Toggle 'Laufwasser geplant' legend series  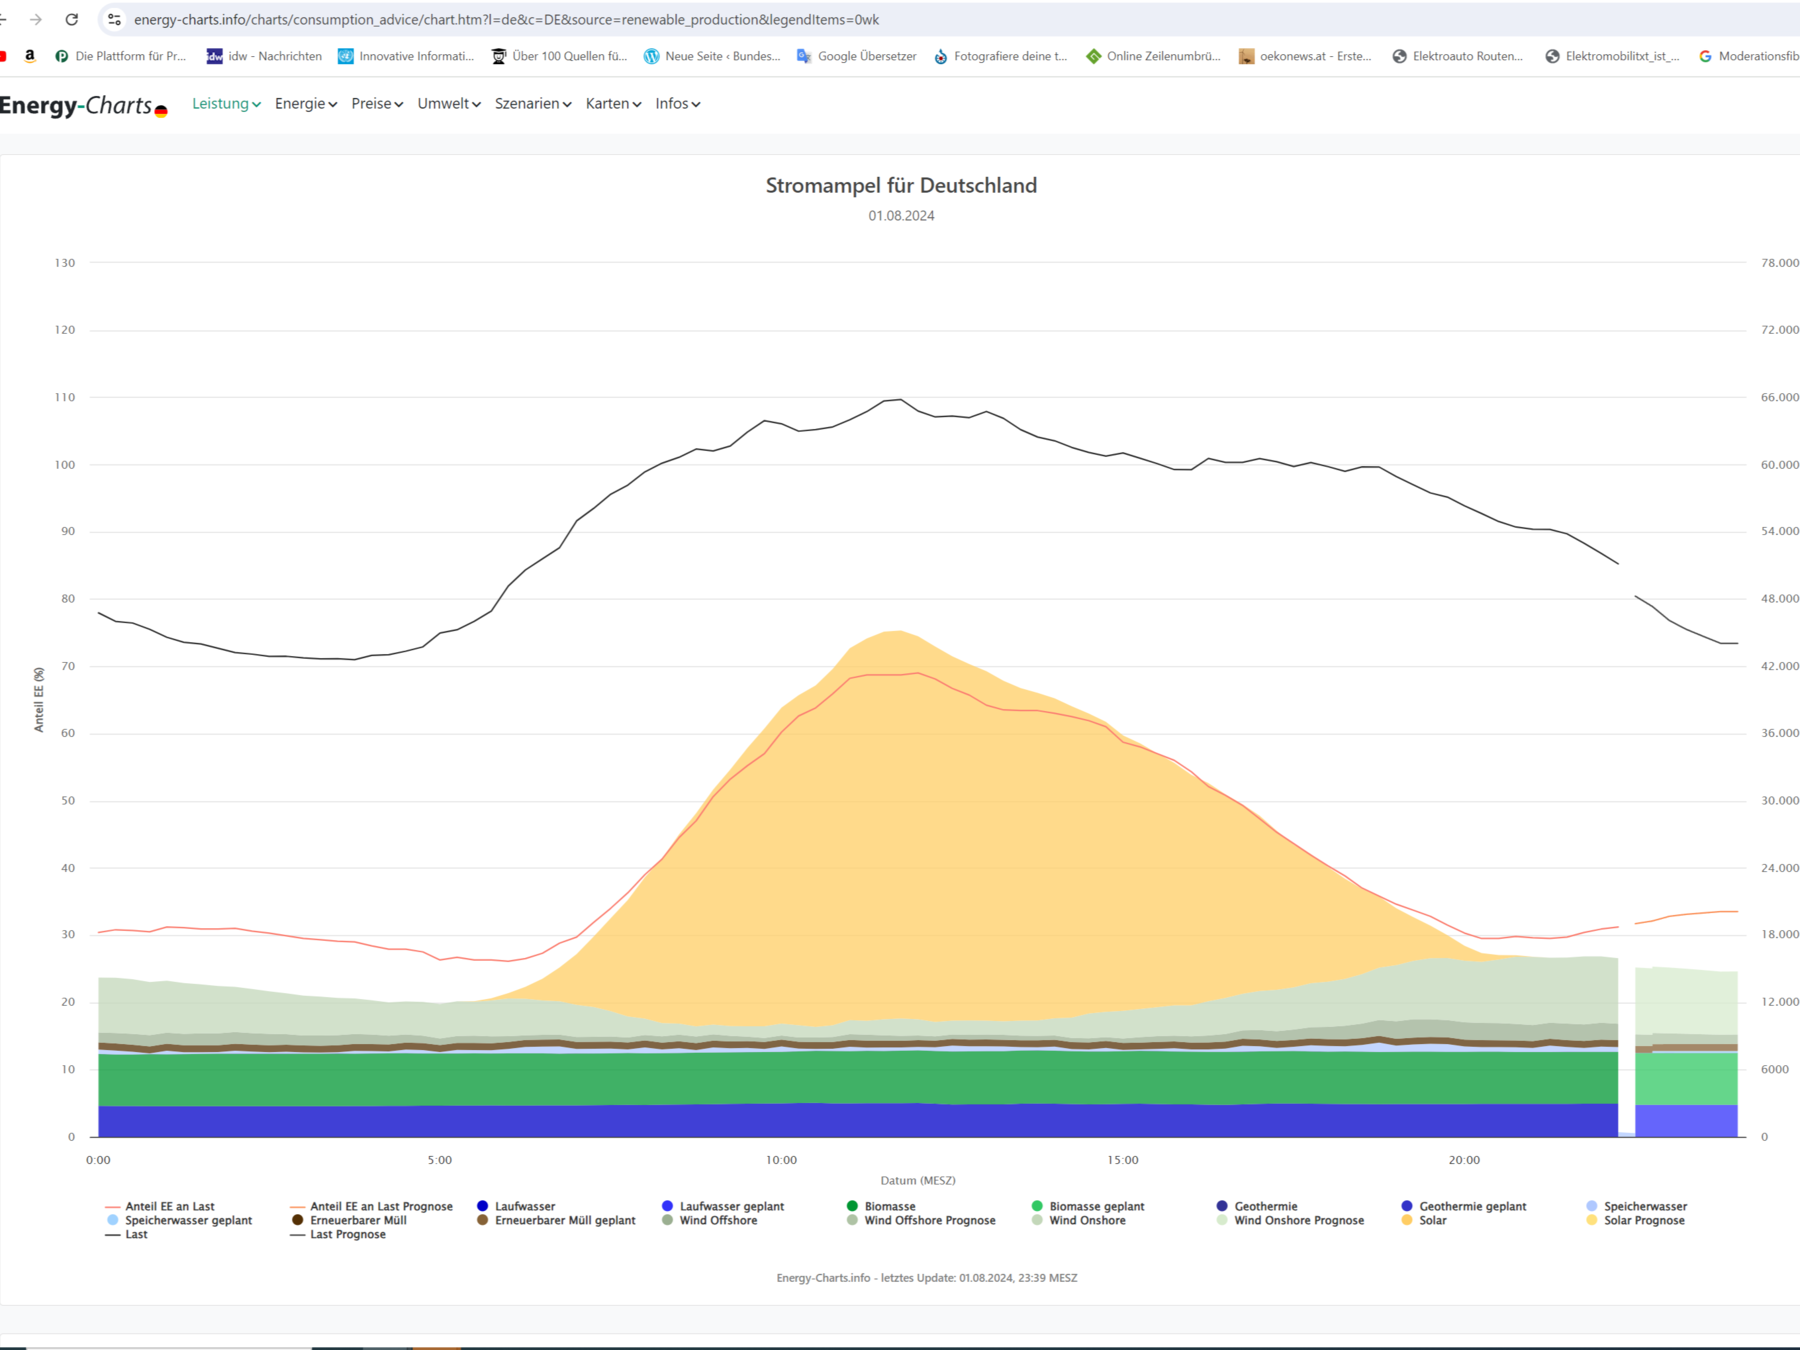(723, 1207)
